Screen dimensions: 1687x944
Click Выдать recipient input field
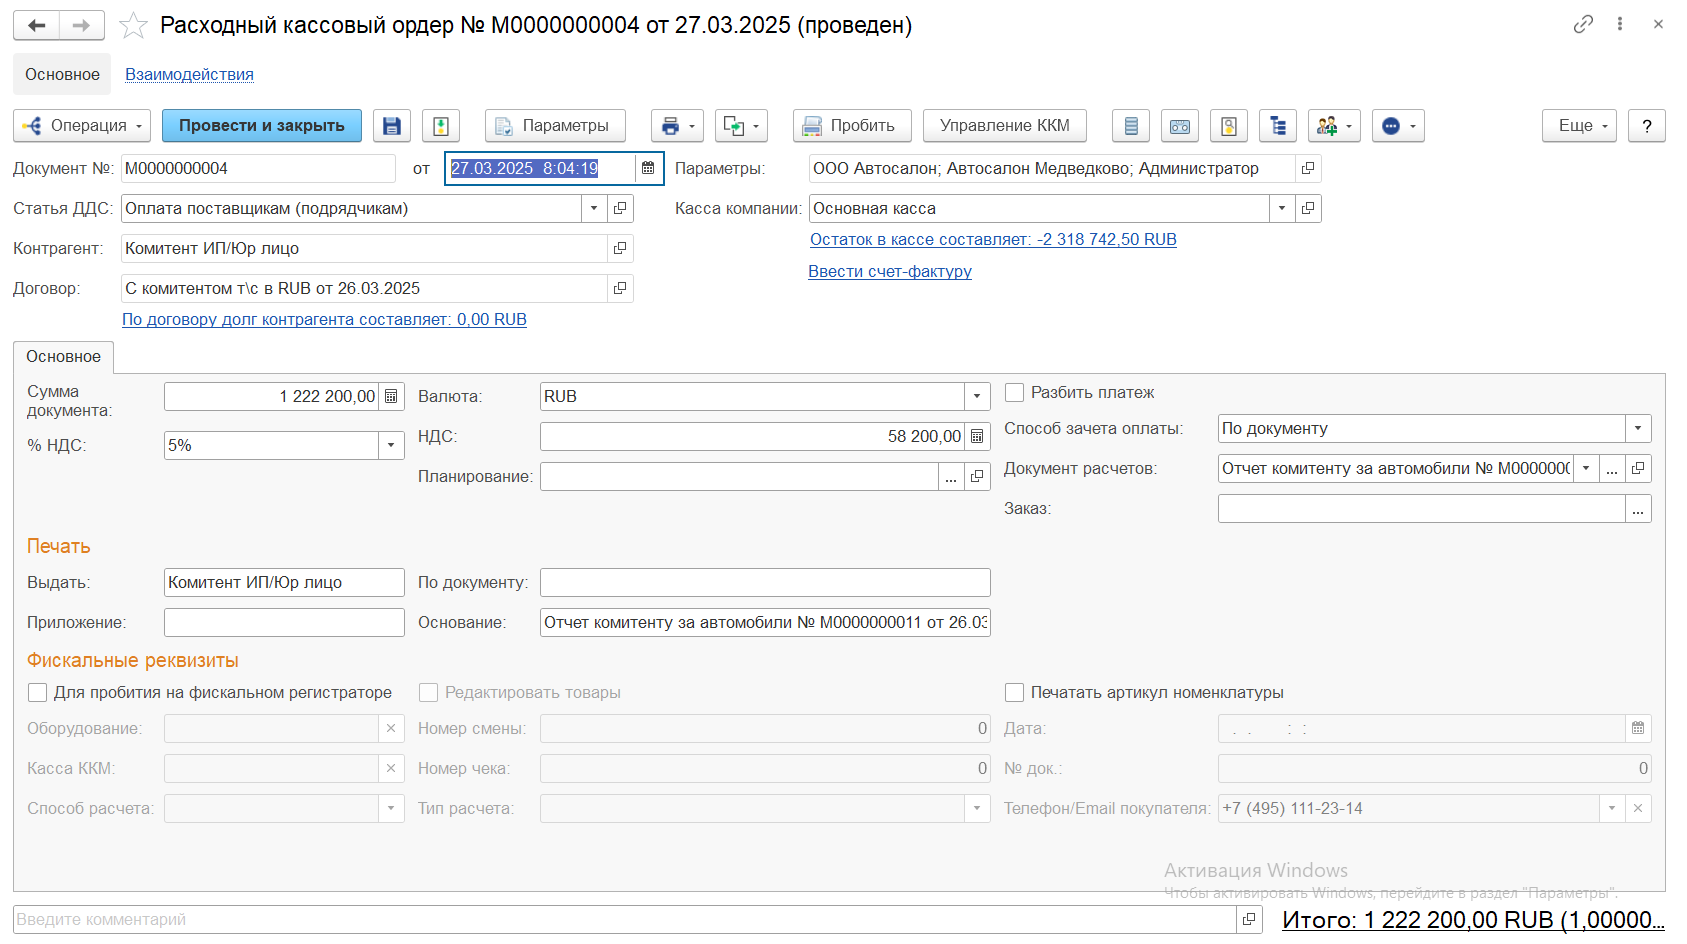coord(284,582)
